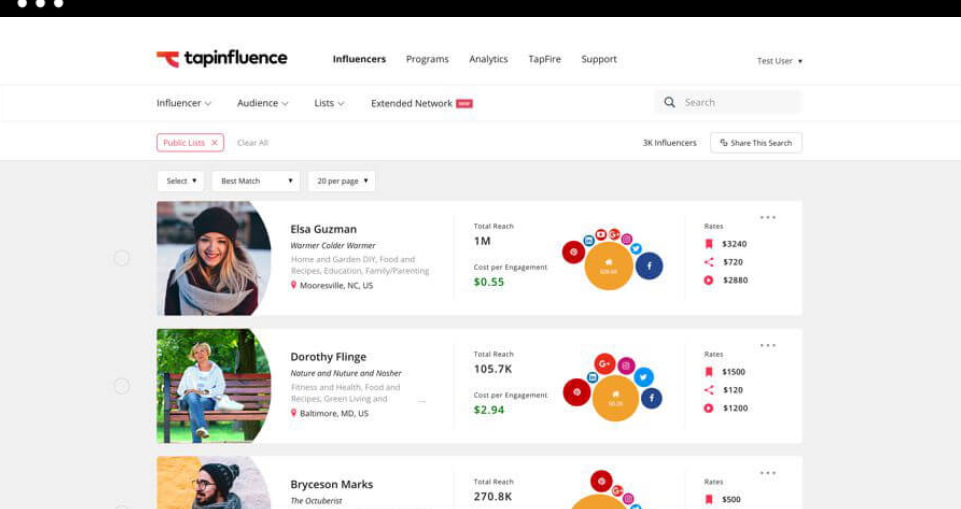Click Elsa Guzman's Instagram bubble
Image resolution: width=961 pixels, height=509 pixels.
(x=626, y=239)
